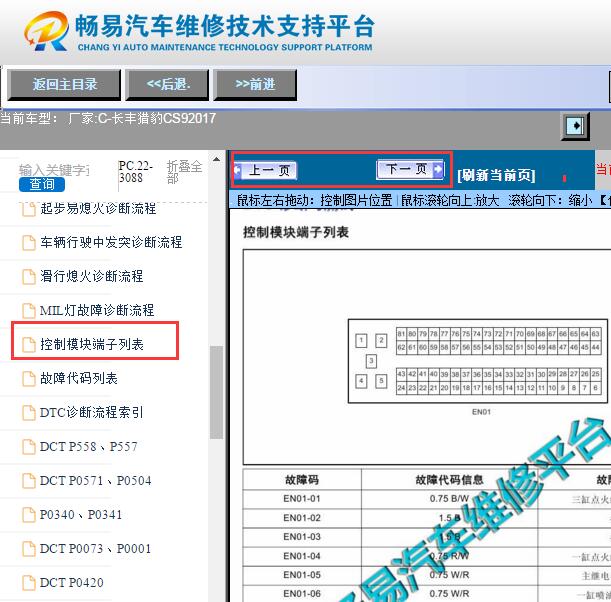This screenshot has width=611, height=602.
Task: Click document icon beside MIL灯故障诊断流程
Action: [x=29, y=311]
